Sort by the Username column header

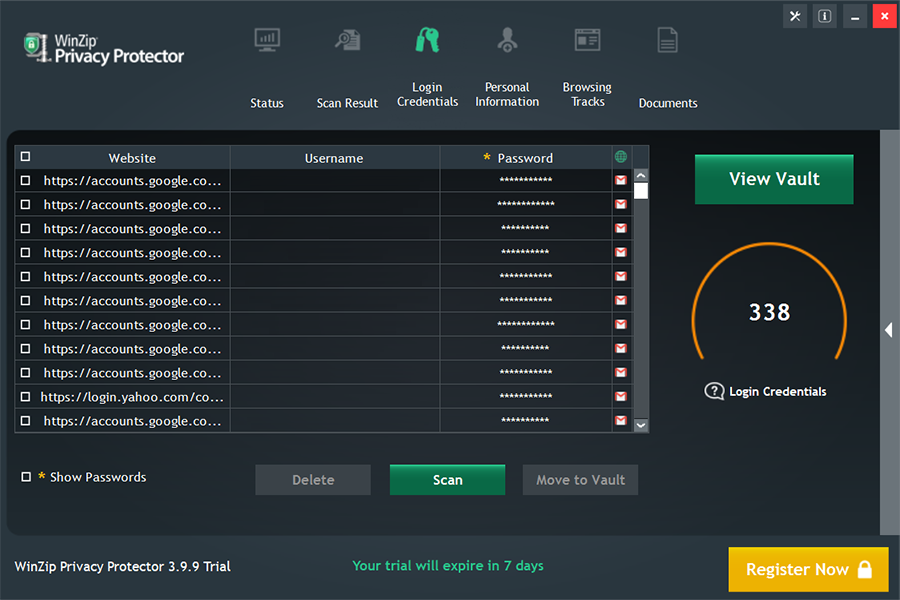point(334,158)
